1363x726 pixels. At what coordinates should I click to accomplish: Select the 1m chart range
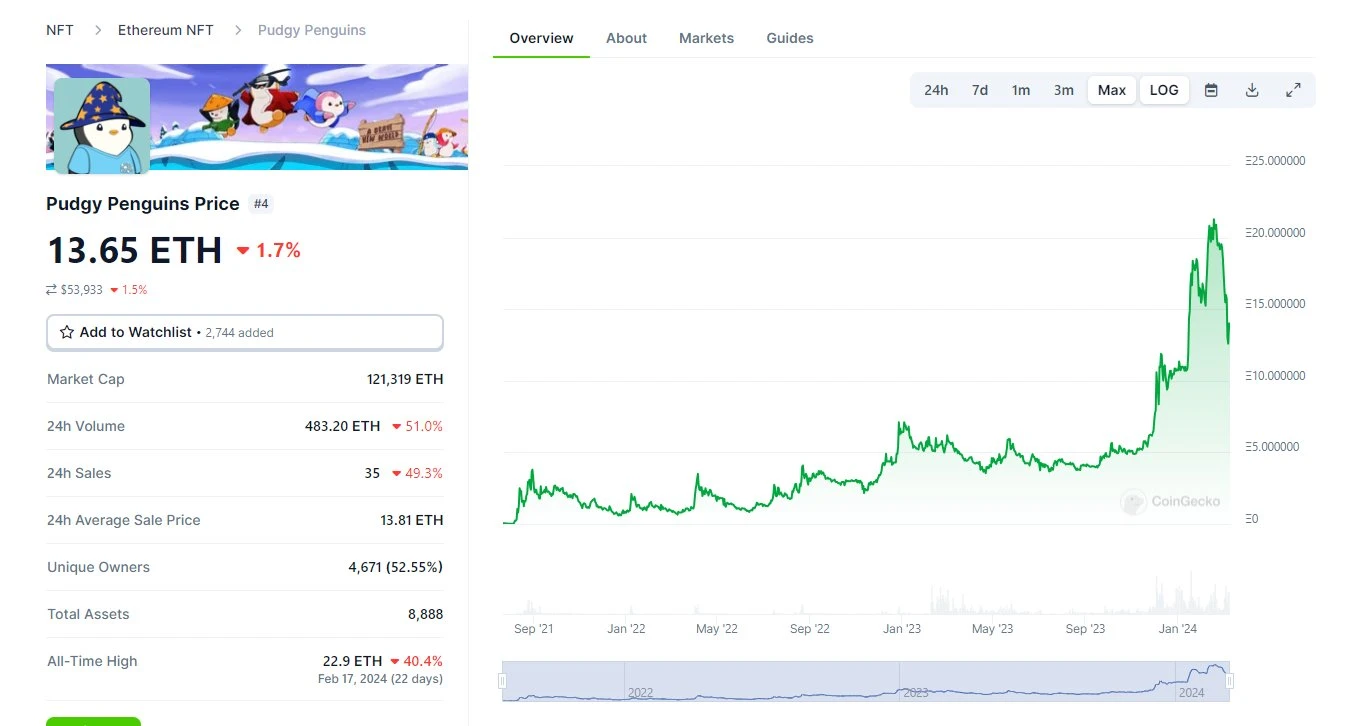tap(1021, 90)
